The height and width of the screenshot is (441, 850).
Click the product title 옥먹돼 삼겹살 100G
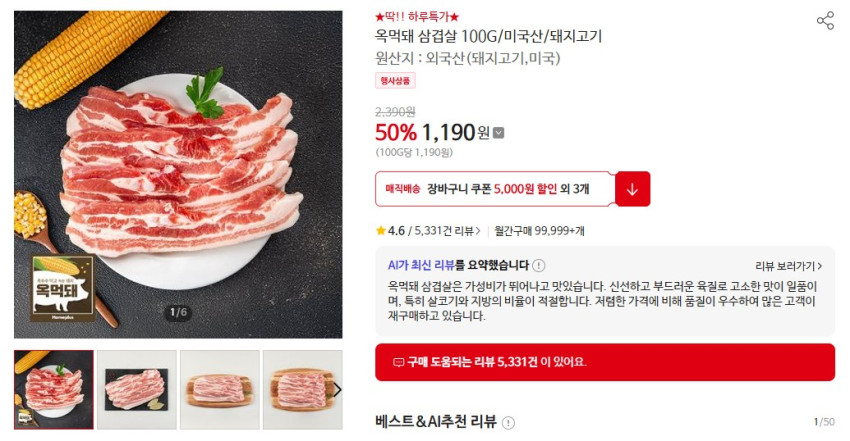488,37
